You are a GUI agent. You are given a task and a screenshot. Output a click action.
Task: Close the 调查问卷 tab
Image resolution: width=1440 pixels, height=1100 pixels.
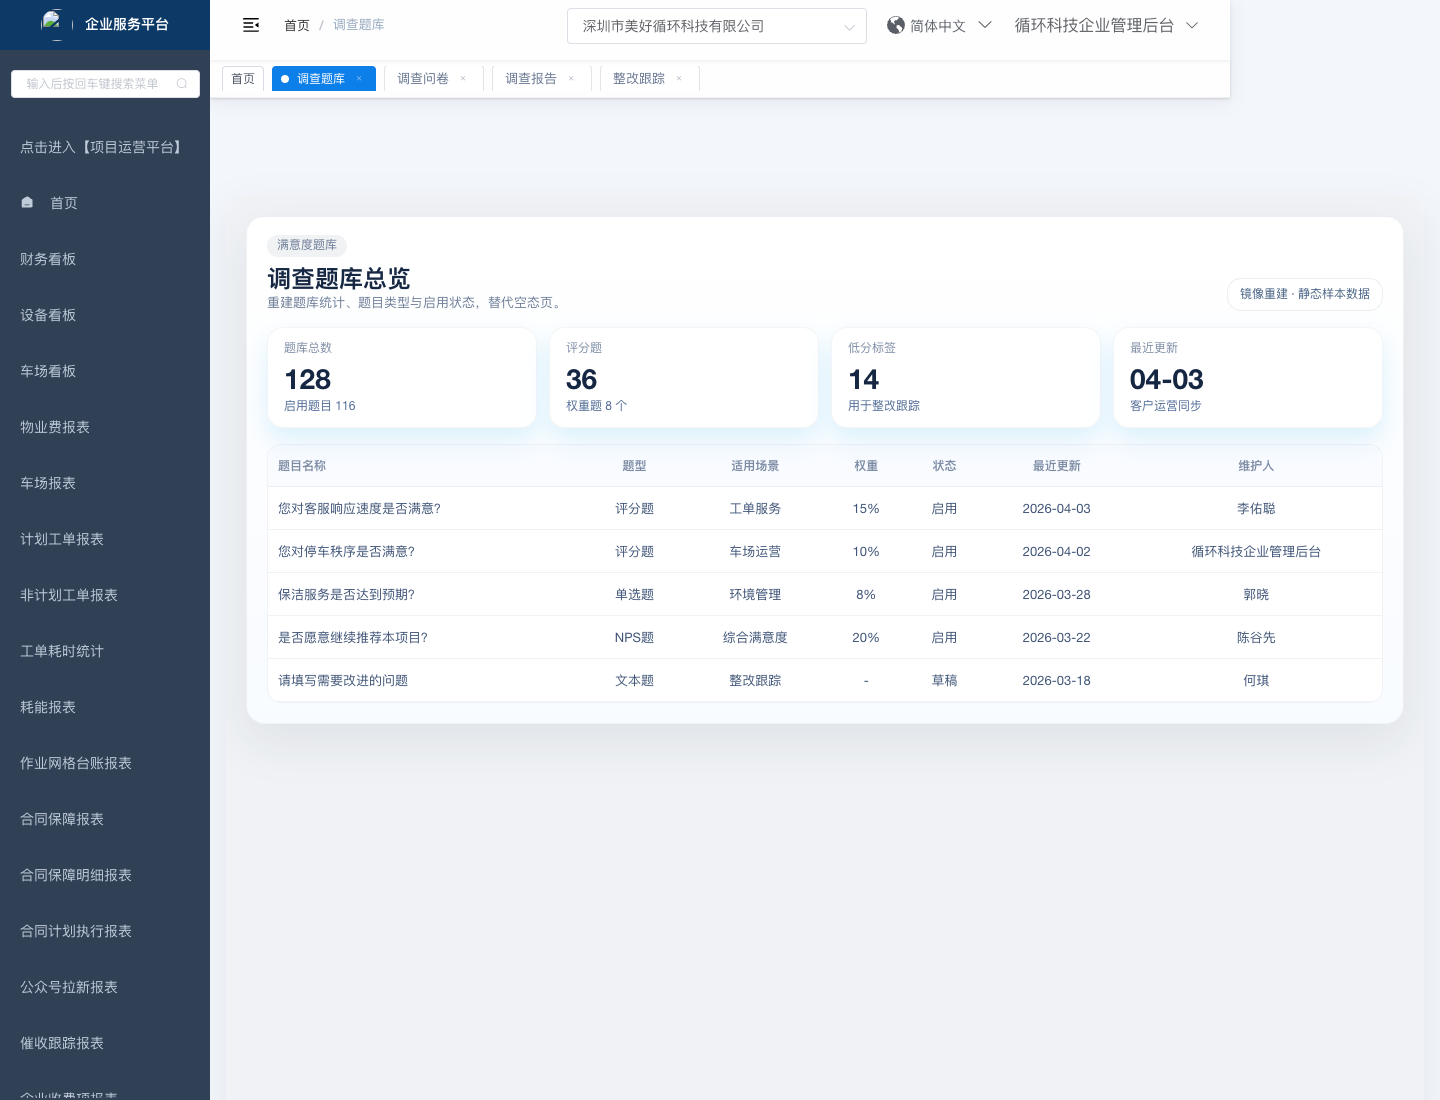click(463, 79)
